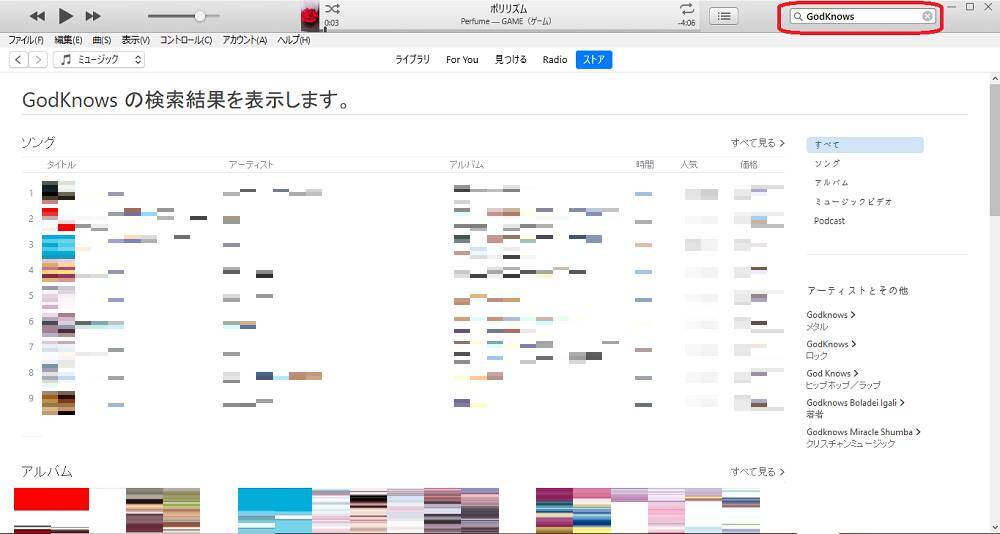Open the ファイル(F) menu
1000x534 pixels.
pyautogui.click(x=25, y=40)
